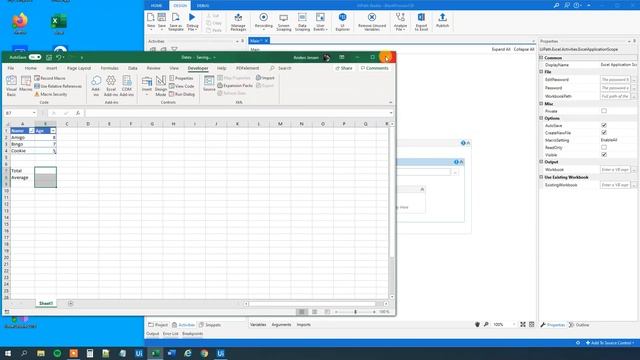Viewport: 640px width, 360px height.
Task: Select the Sheet1 tab
Action: pyautogui.click(x=46, y=303)
